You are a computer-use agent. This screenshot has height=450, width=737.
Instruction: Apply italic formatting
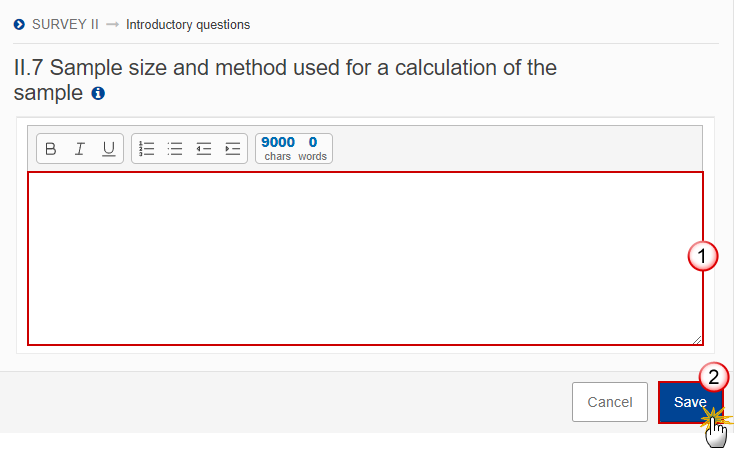tap(80, 149)
